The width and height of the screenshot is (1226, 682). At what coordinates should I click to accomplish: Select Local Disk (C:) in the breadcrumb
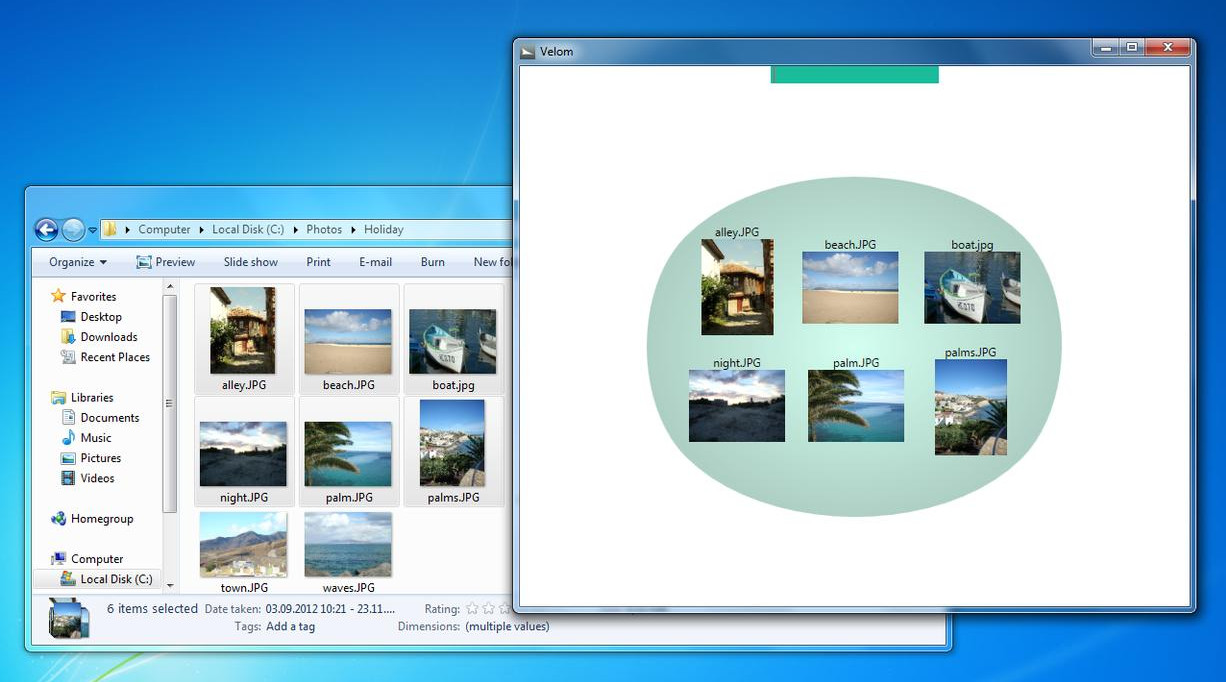[248, 229]
